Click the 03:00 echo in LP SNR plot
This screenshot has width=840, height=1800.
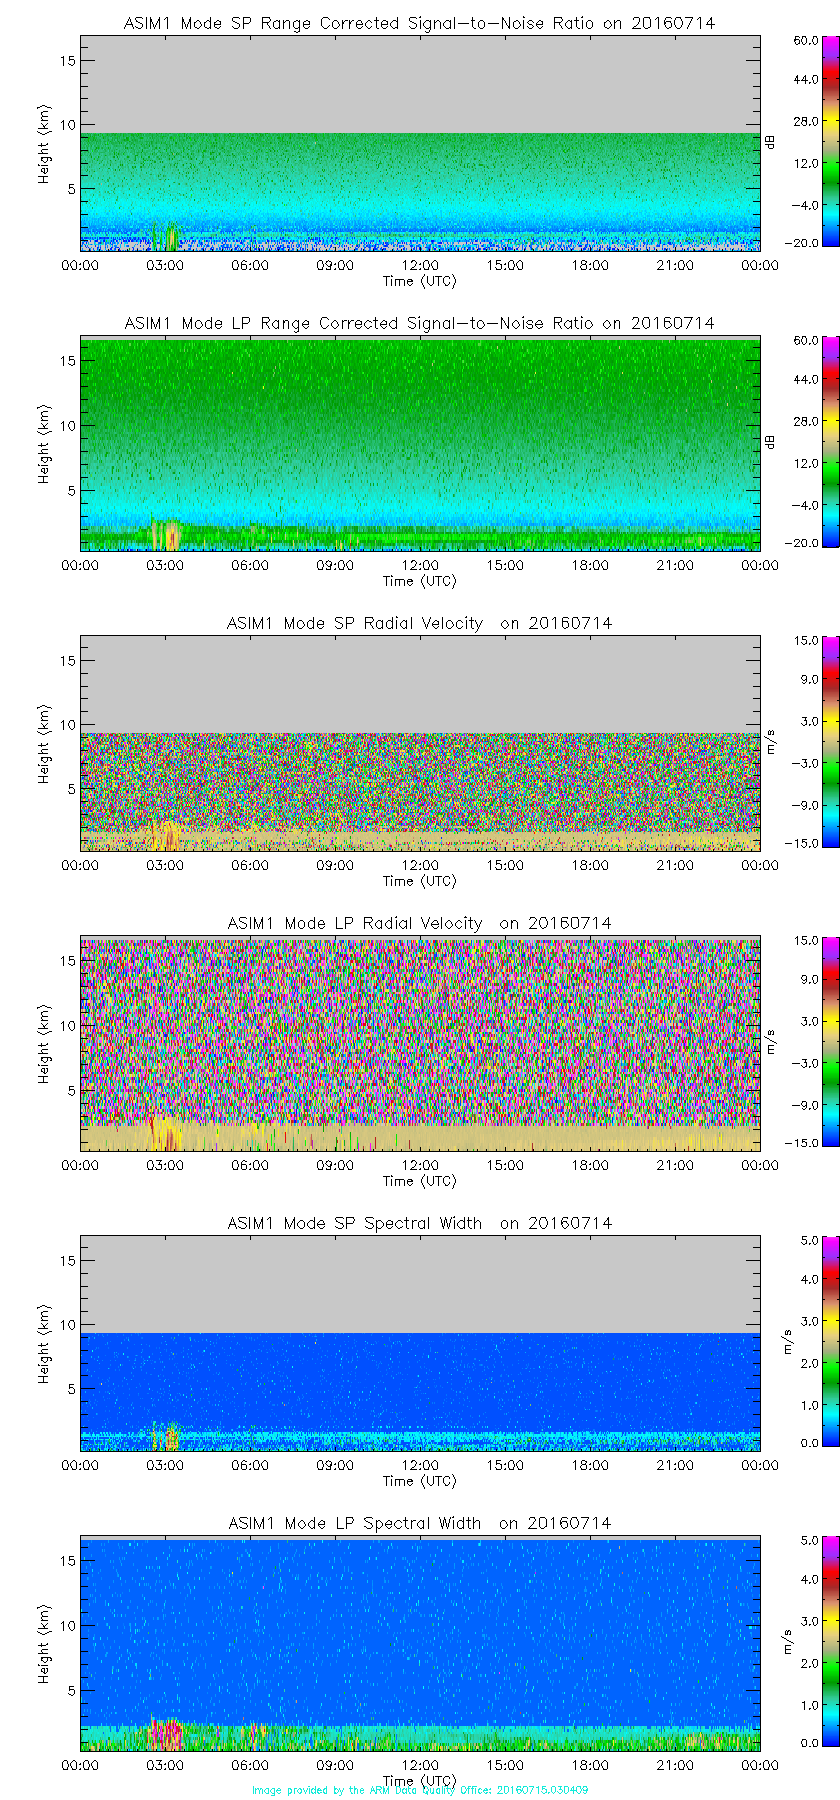[x=165, y=535]
